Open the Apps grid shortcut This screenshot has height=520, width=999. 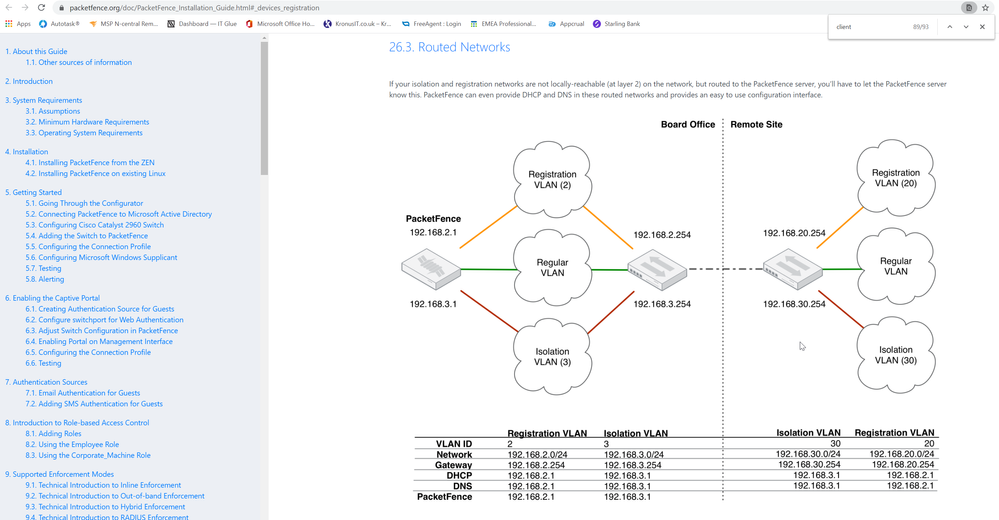point(18,24)
